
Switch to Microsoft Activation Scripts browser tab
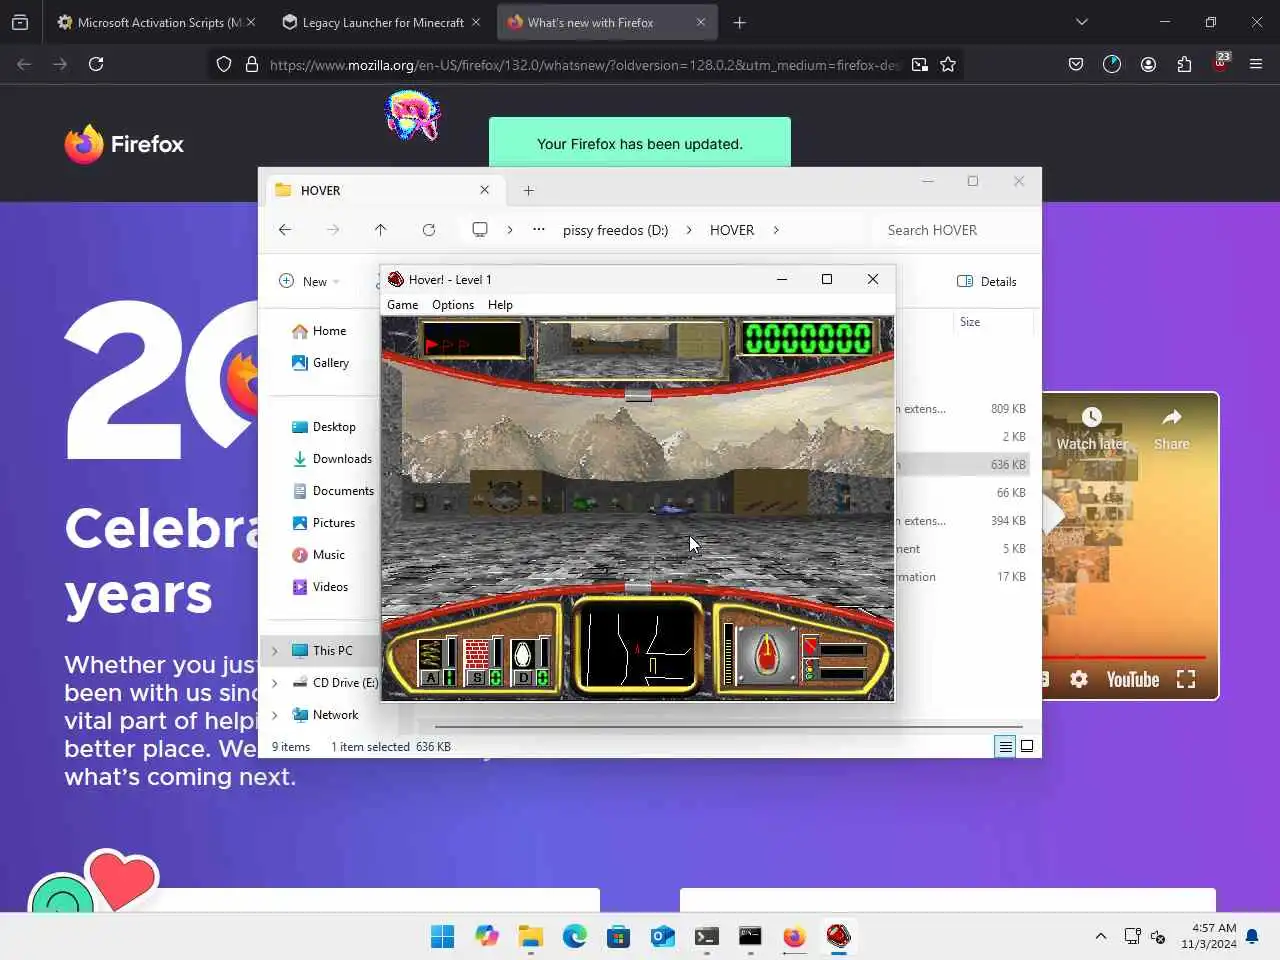(x=148, y=22)
